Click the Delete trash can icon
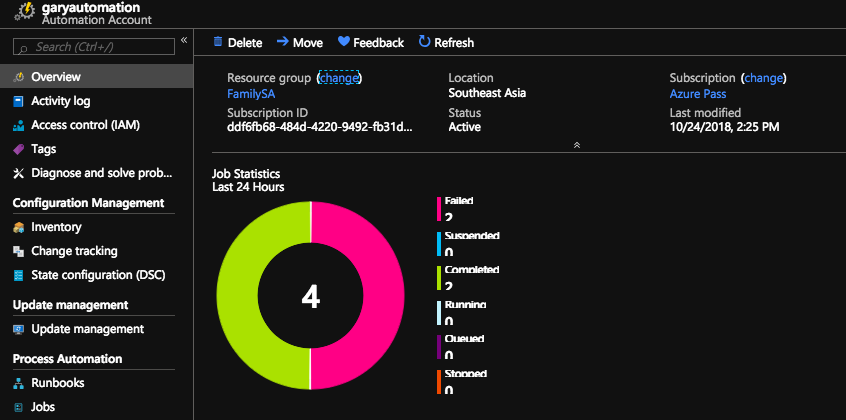Screen dimensions: 846x420 [x=218, y=42]
